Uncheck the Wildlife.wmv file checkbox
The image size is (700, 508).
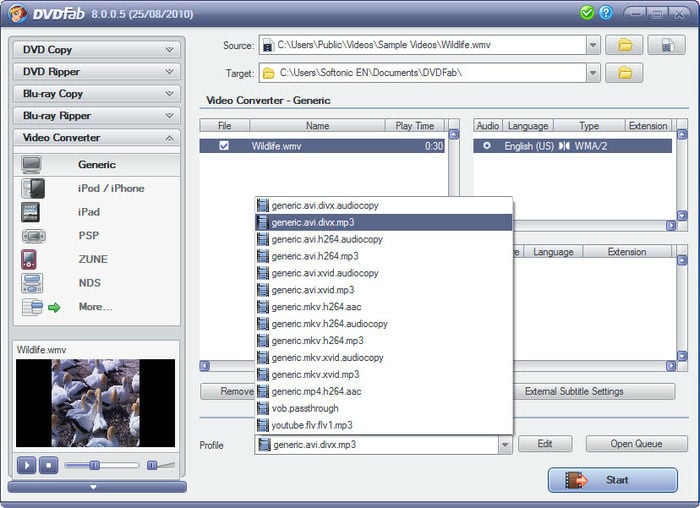tap(224, 146)
